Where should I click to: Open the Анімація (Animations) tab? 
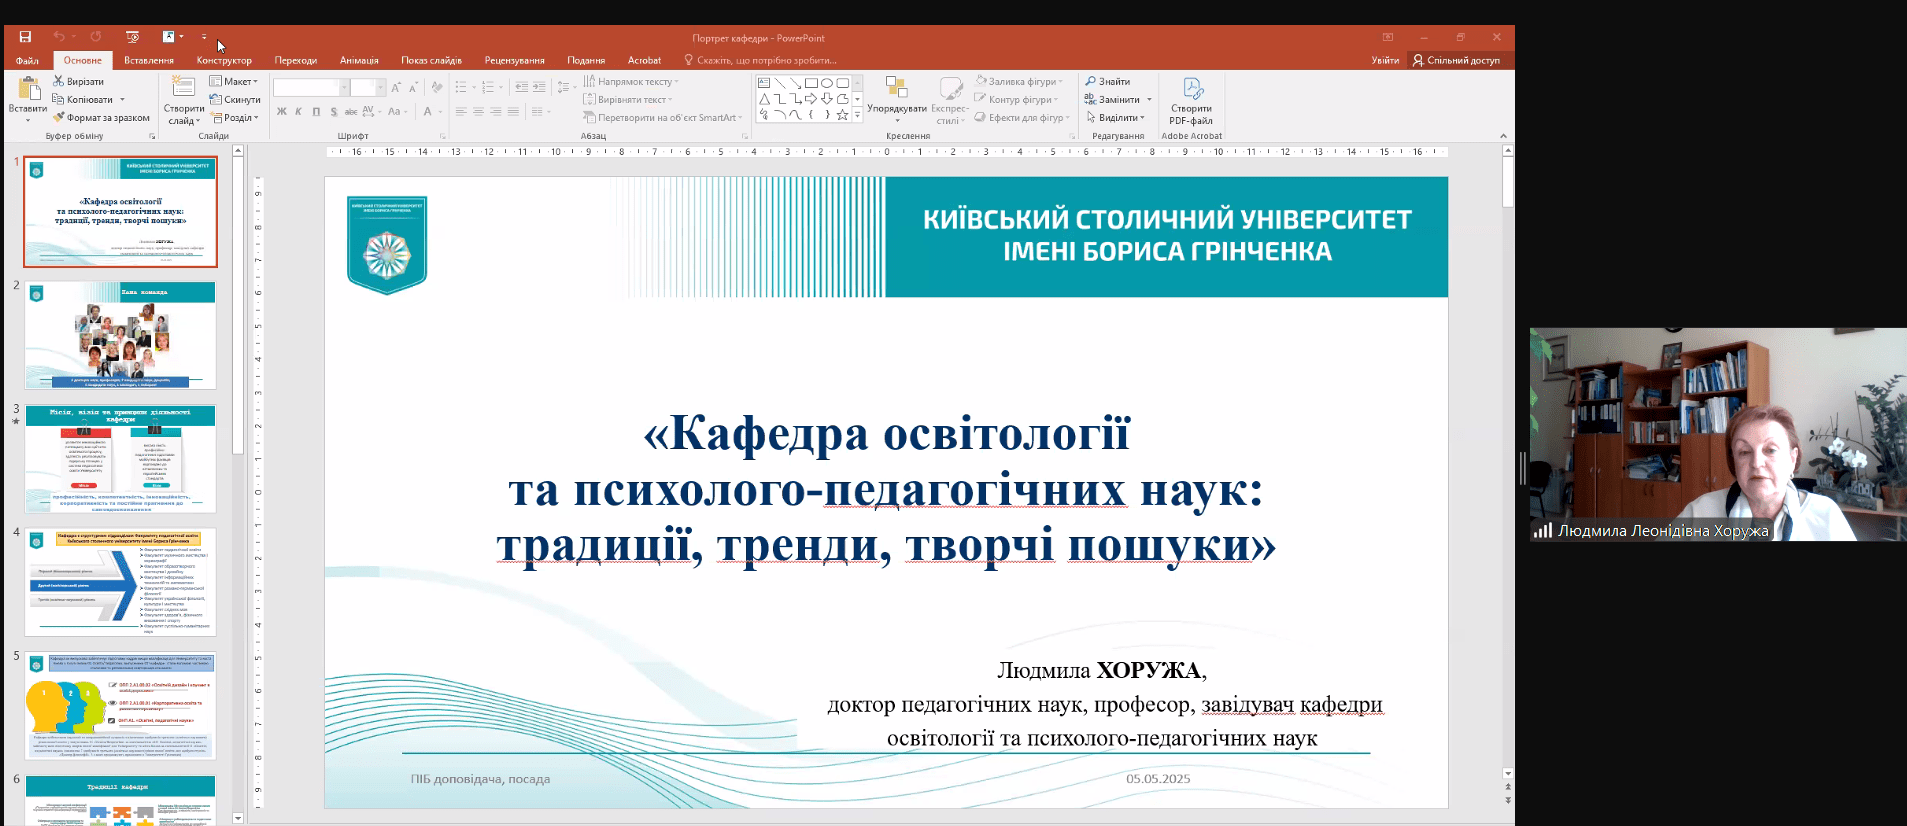(x=359, y=60)
